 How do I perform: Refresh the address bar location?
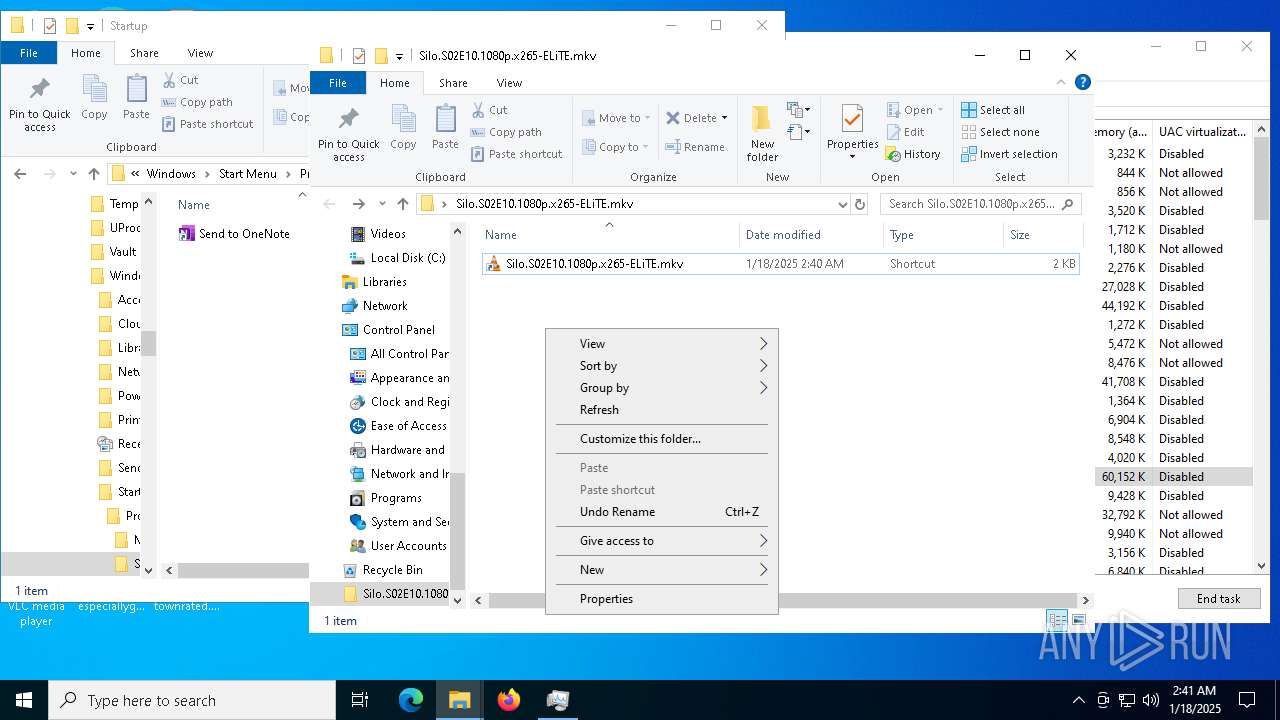point(859,204)
